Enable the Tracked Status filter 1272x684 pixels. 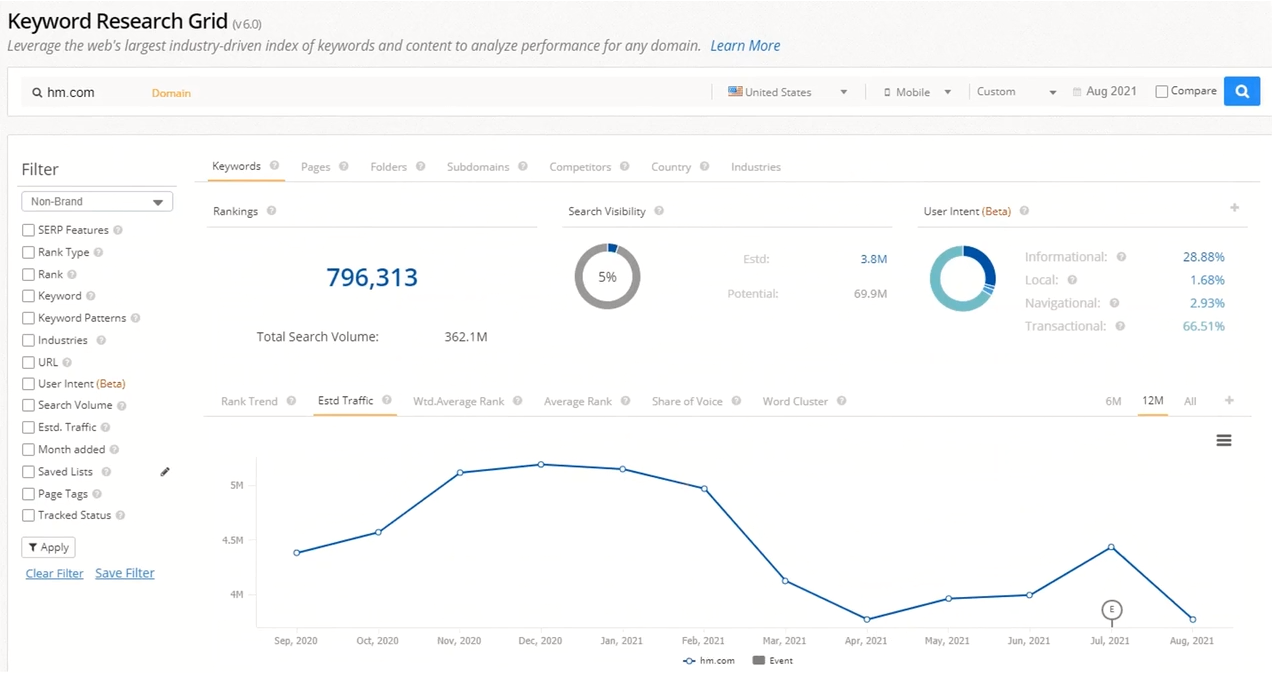[28, 515]
